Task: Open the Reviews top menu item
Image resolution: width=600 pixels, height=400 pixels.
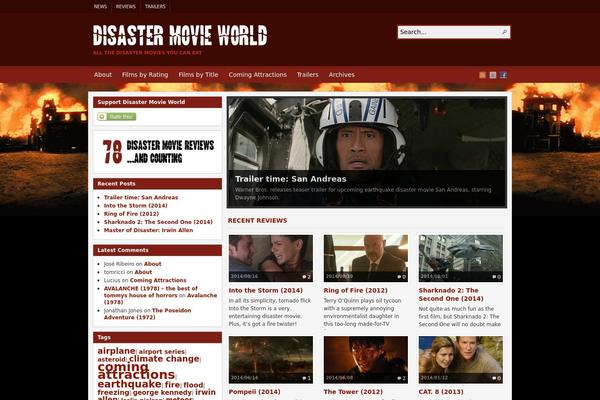Action: (126, 7)
